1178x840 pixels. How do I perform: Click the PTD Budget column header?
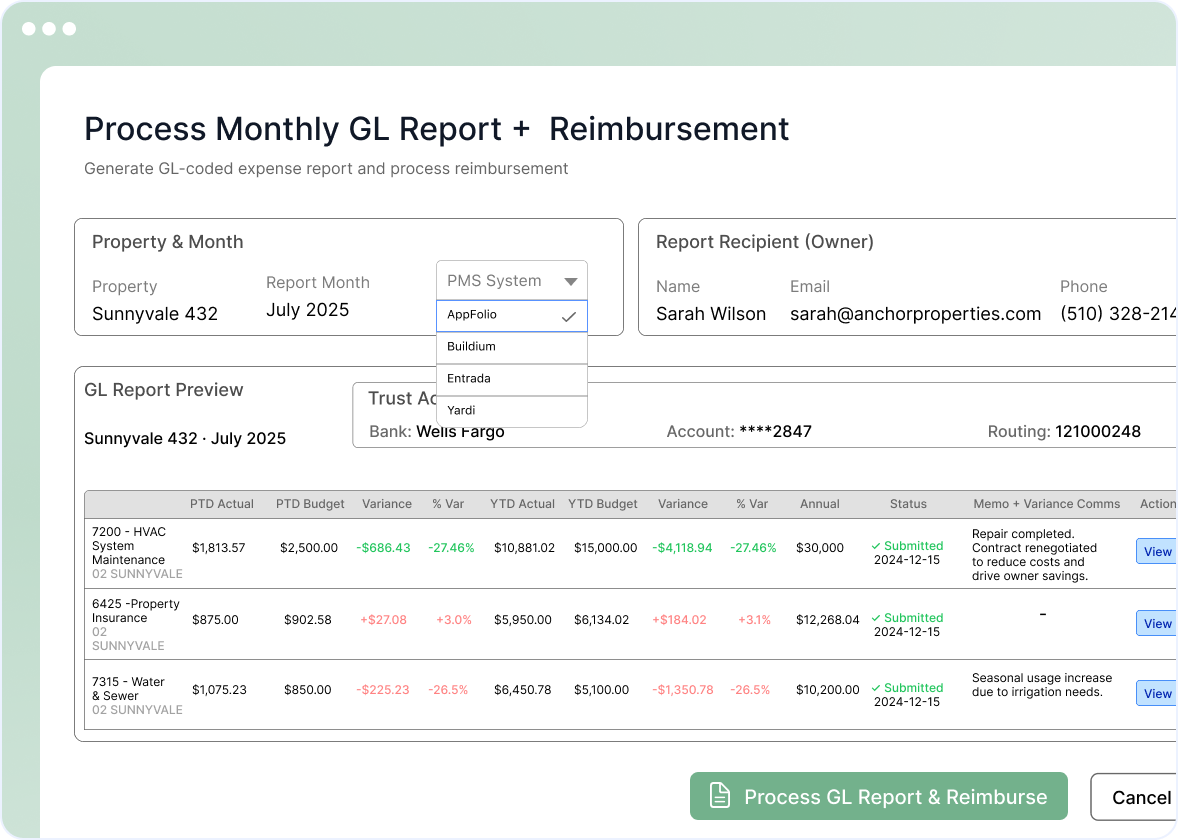click(x=310, y=504)
